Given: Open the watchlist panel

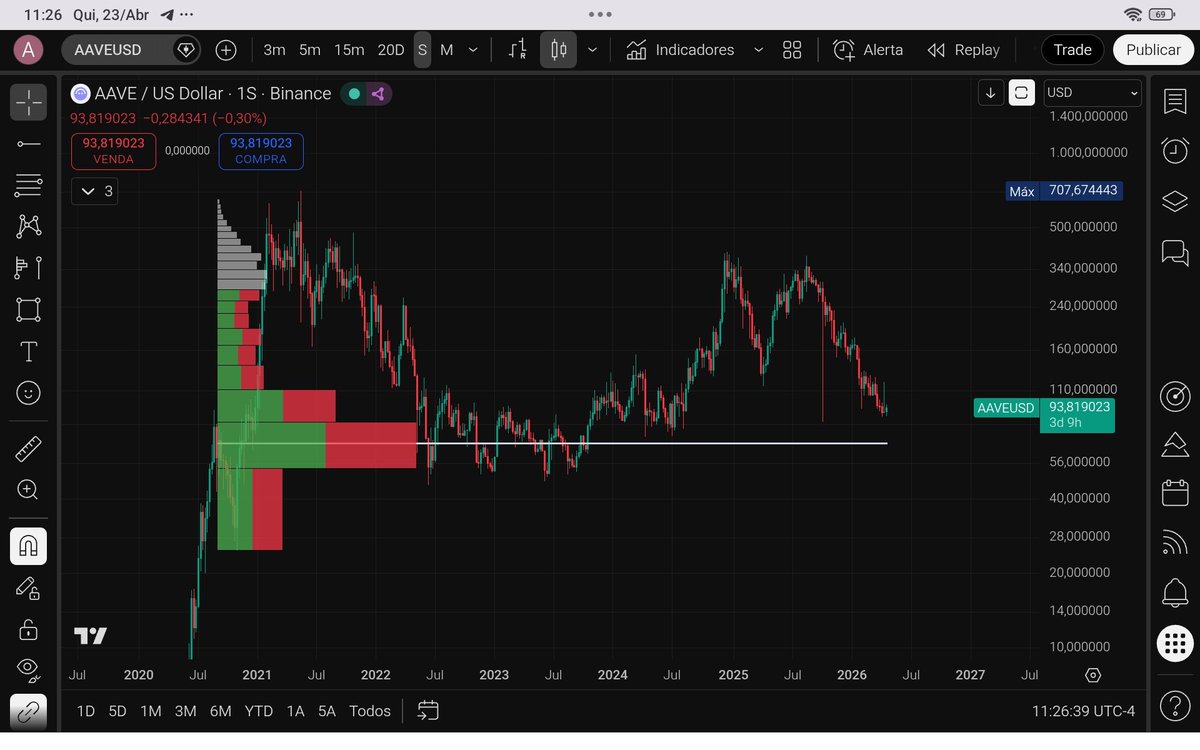Looking at the screenshot, I should (x=1175, y=100).
